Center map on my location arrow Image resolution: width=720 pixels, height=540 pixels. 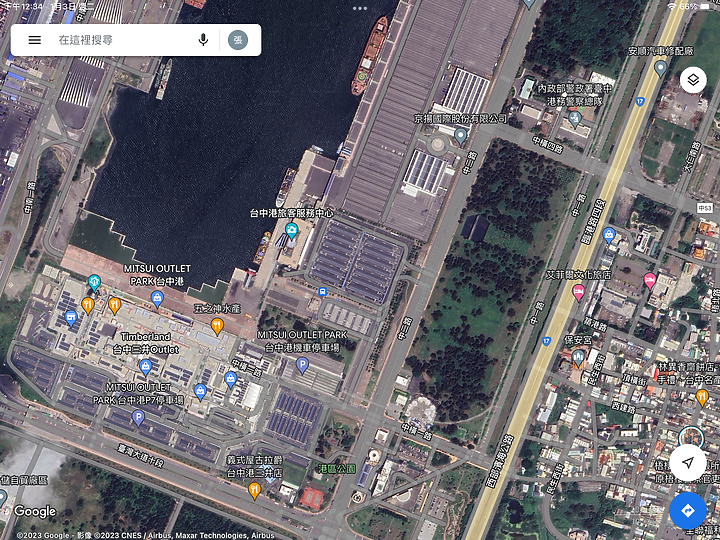click(687, 462)
